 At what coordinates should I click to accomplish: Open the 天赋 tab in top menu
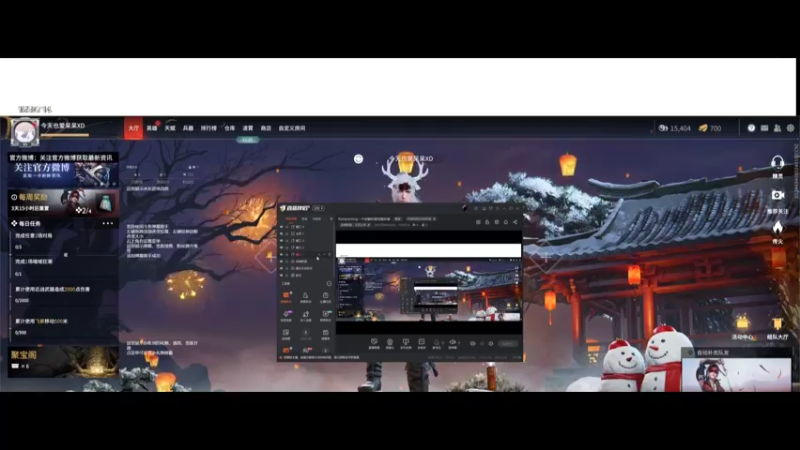[x=170, y=128]
